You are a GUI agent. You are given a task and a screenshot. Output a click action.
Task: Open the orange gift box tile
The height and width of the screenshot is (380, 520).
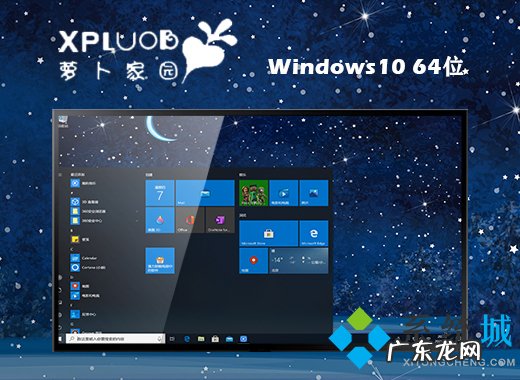[160, 261]
